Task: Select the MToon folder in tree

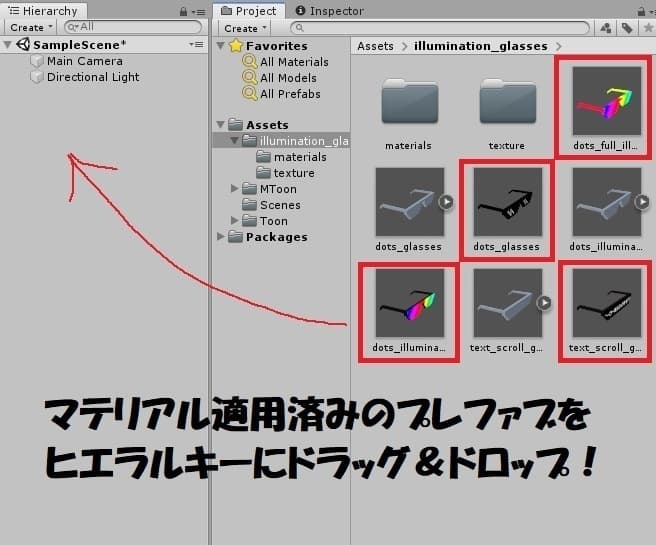Action: tap(278, 189)
